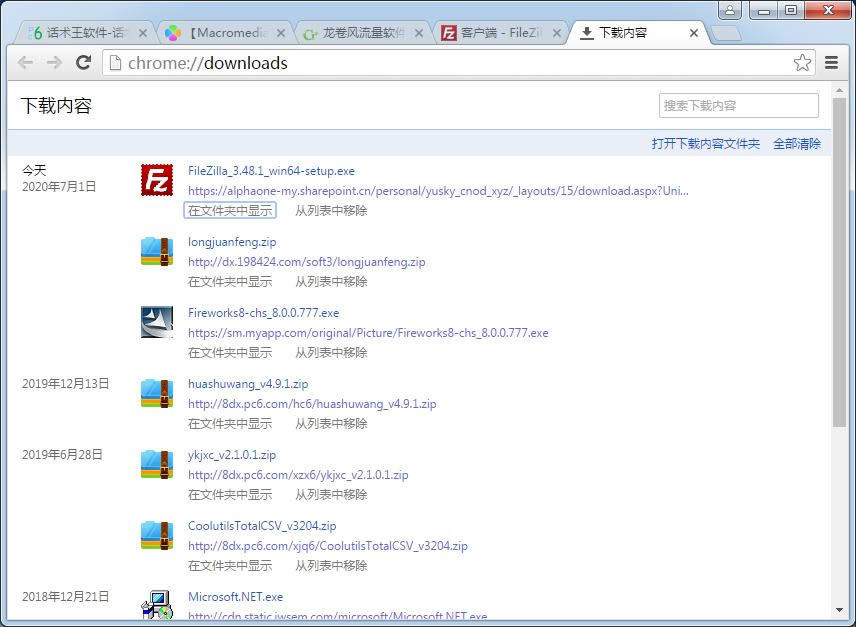Viewport: 856px width, 627px height.
Task: Remove huashuwang_v4.9.1.zip from the list
Action: click(331, 423)
